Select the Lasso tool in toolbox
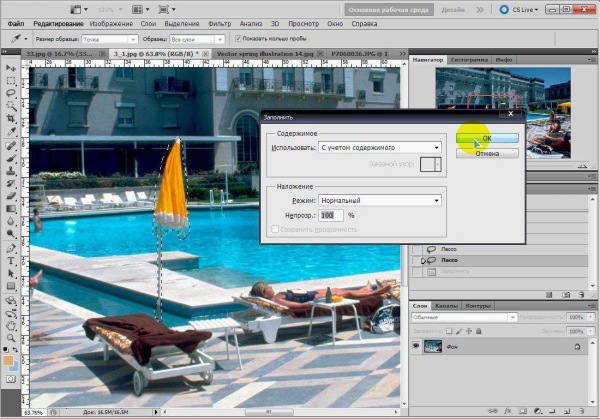Viewport: 600px width, 419px height. (9, 92)
